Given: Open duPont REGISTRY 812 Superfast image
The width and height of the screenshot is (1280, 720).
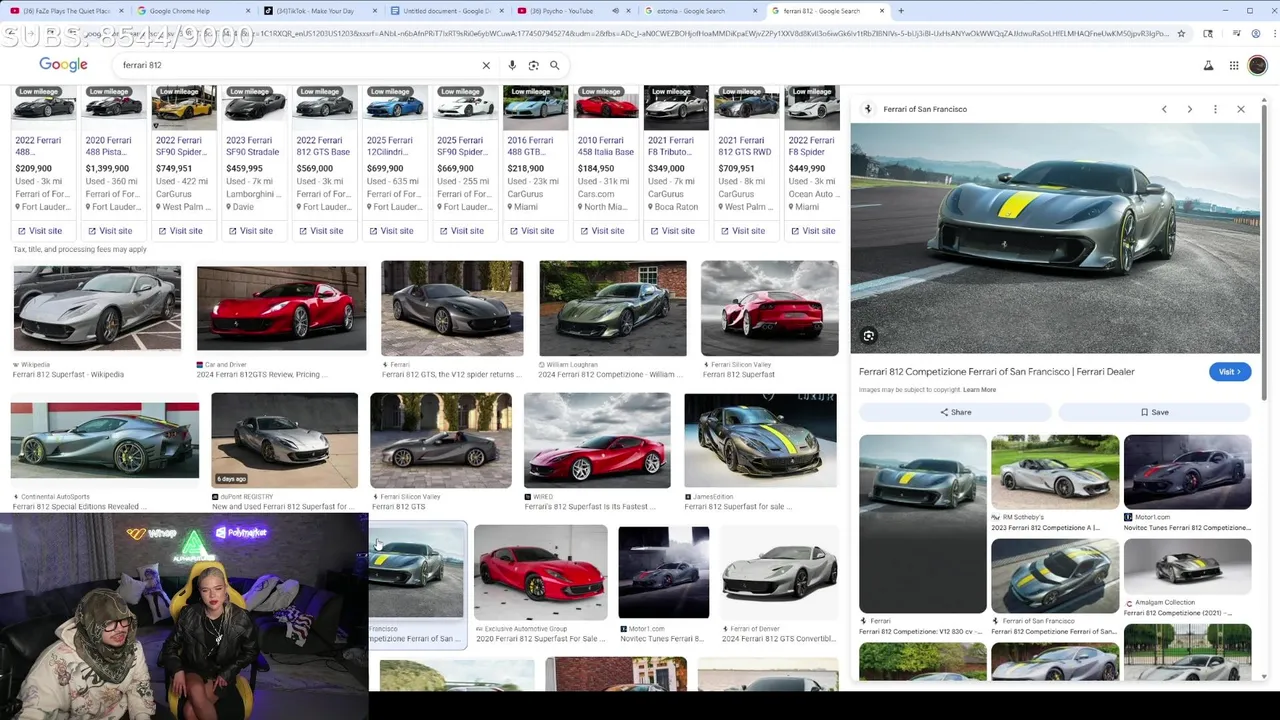Looking at the screenshot, I should 284,441.
